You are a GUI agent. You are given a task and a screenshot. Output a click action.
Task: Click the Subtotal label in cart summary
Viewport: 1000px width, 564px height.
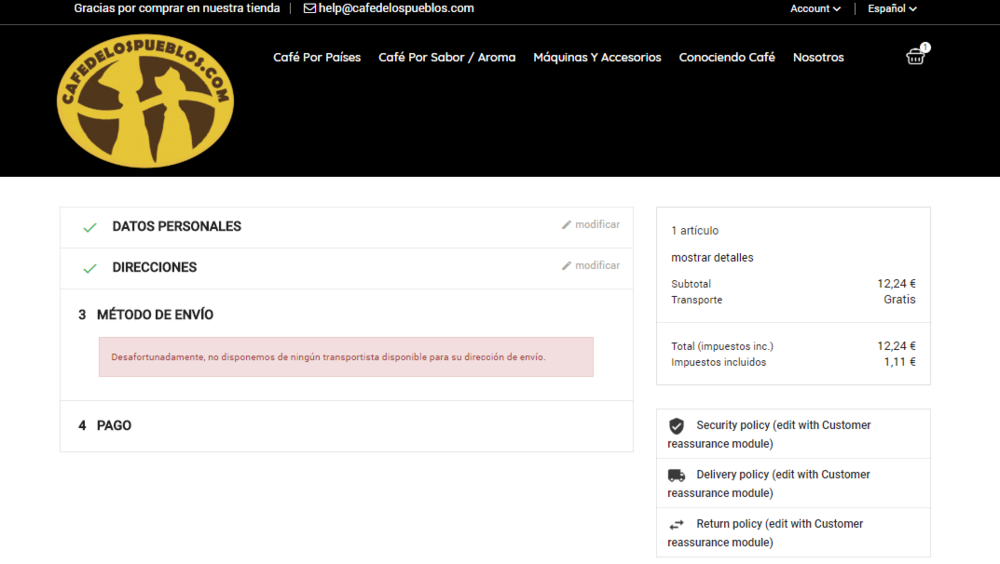click(x=691, y=284)
